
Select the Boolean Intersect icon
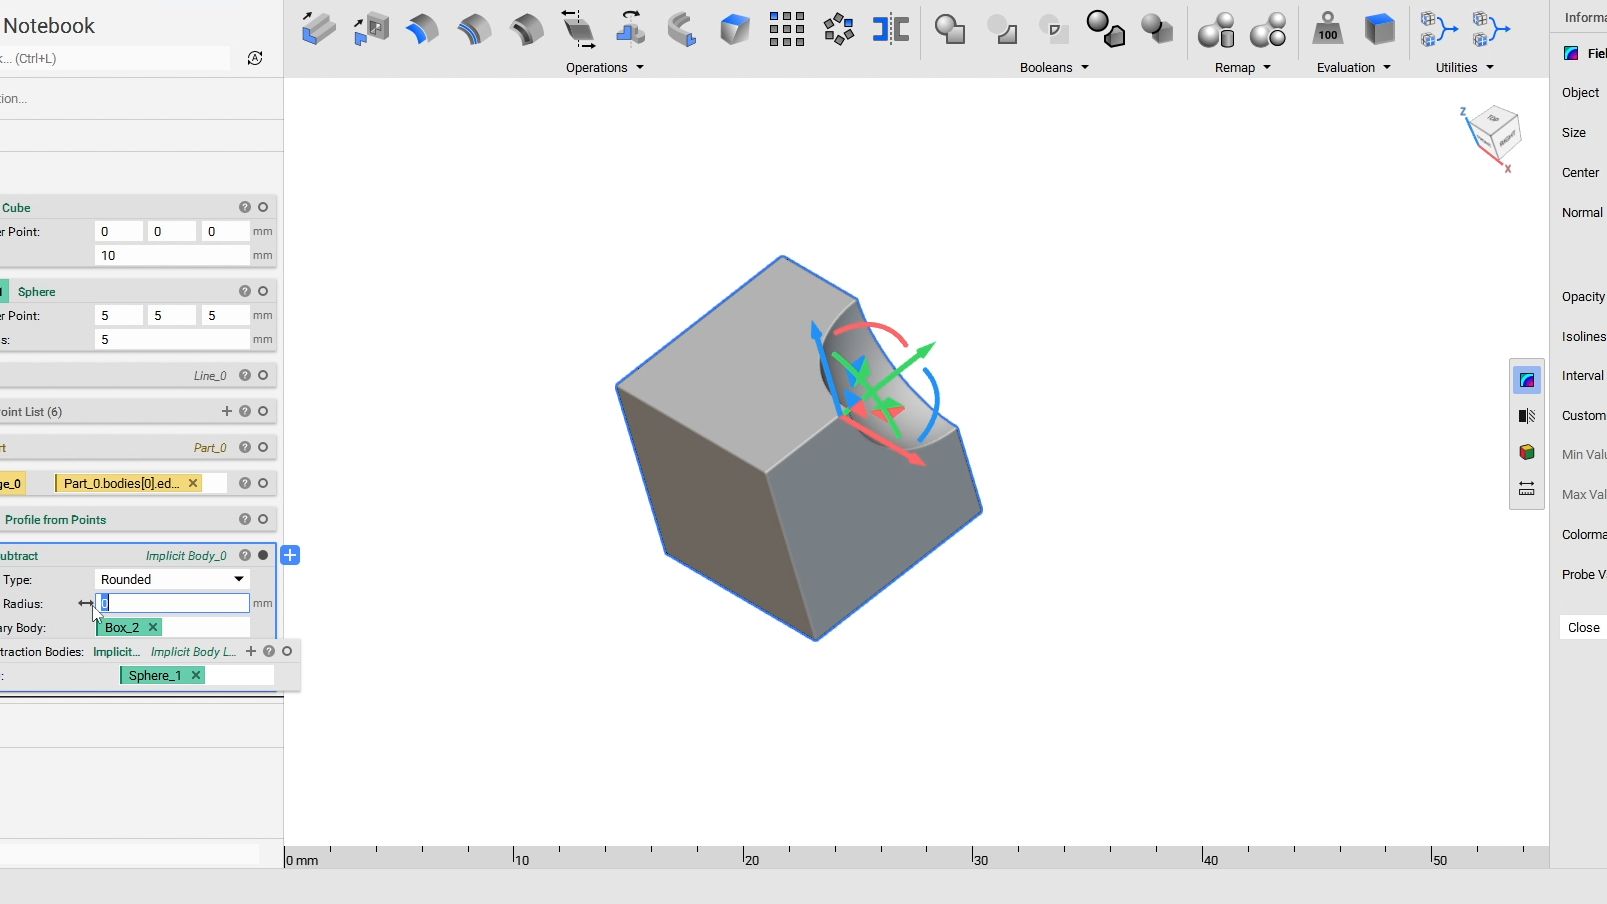pos(1053,30)
